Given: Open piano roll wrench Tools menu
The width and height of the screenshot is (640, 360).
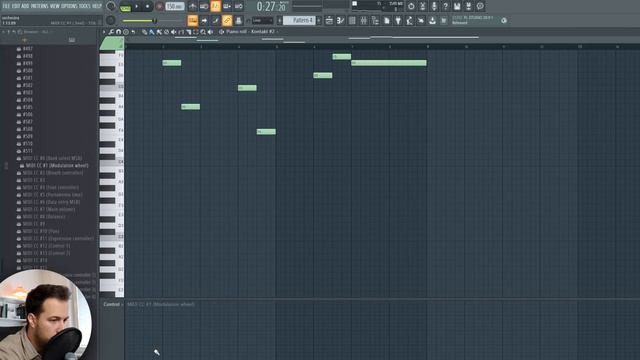Looking at the screenshot, I should [111, 32].
